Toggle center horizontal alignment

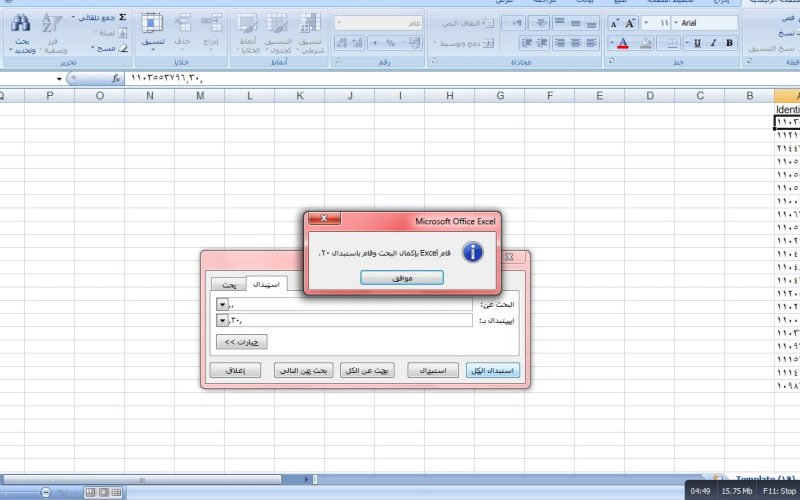tap(576, 43)
